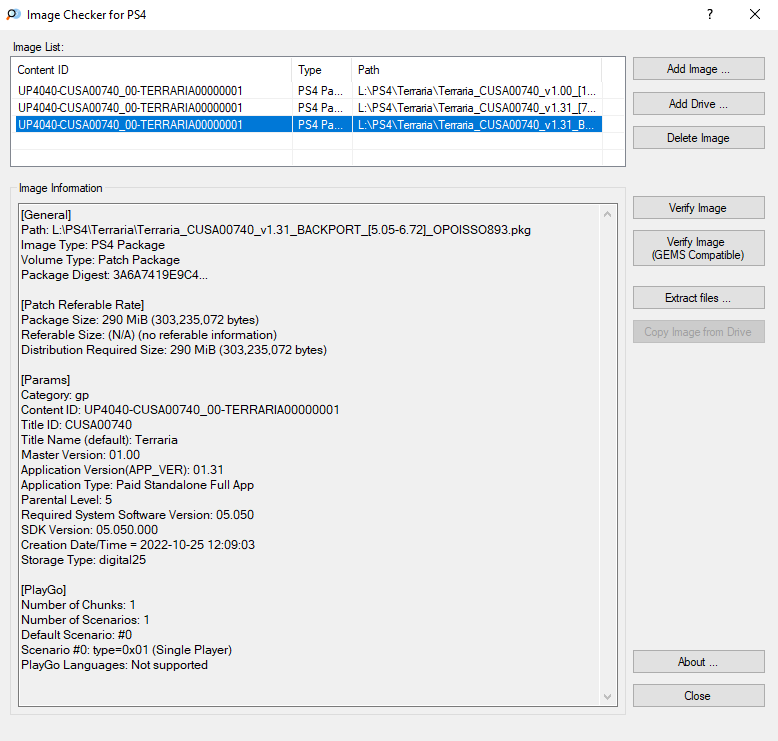The height and width of the screenshot is (741, 778).
Task: Click the Type column header
Action: [321, 70]
